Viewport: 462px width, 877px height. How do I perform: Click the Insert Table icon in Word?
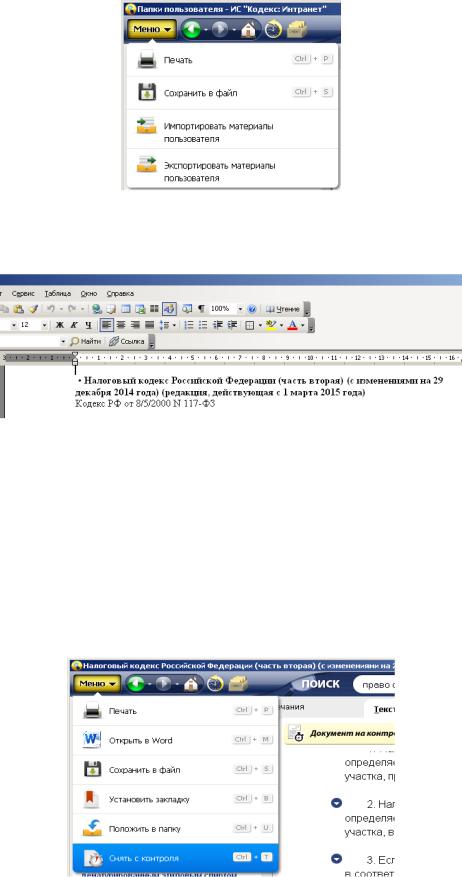125,309
